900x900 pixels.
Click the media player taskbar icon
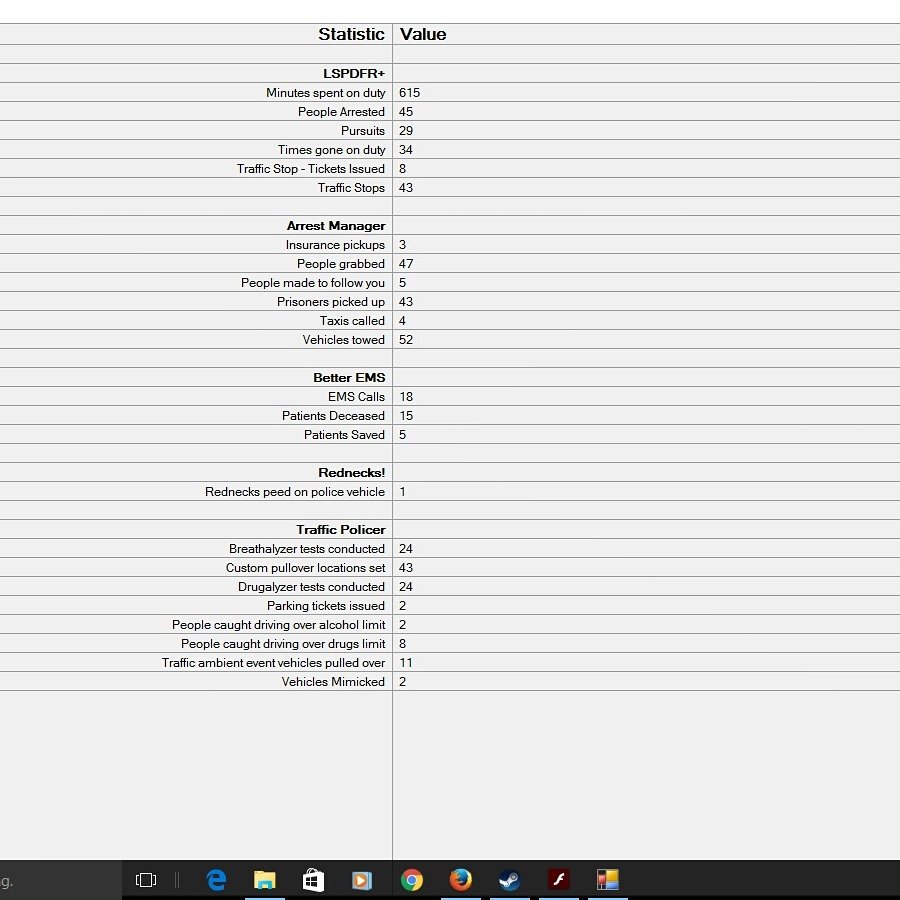pyautogui.click(x=362, y=880)
